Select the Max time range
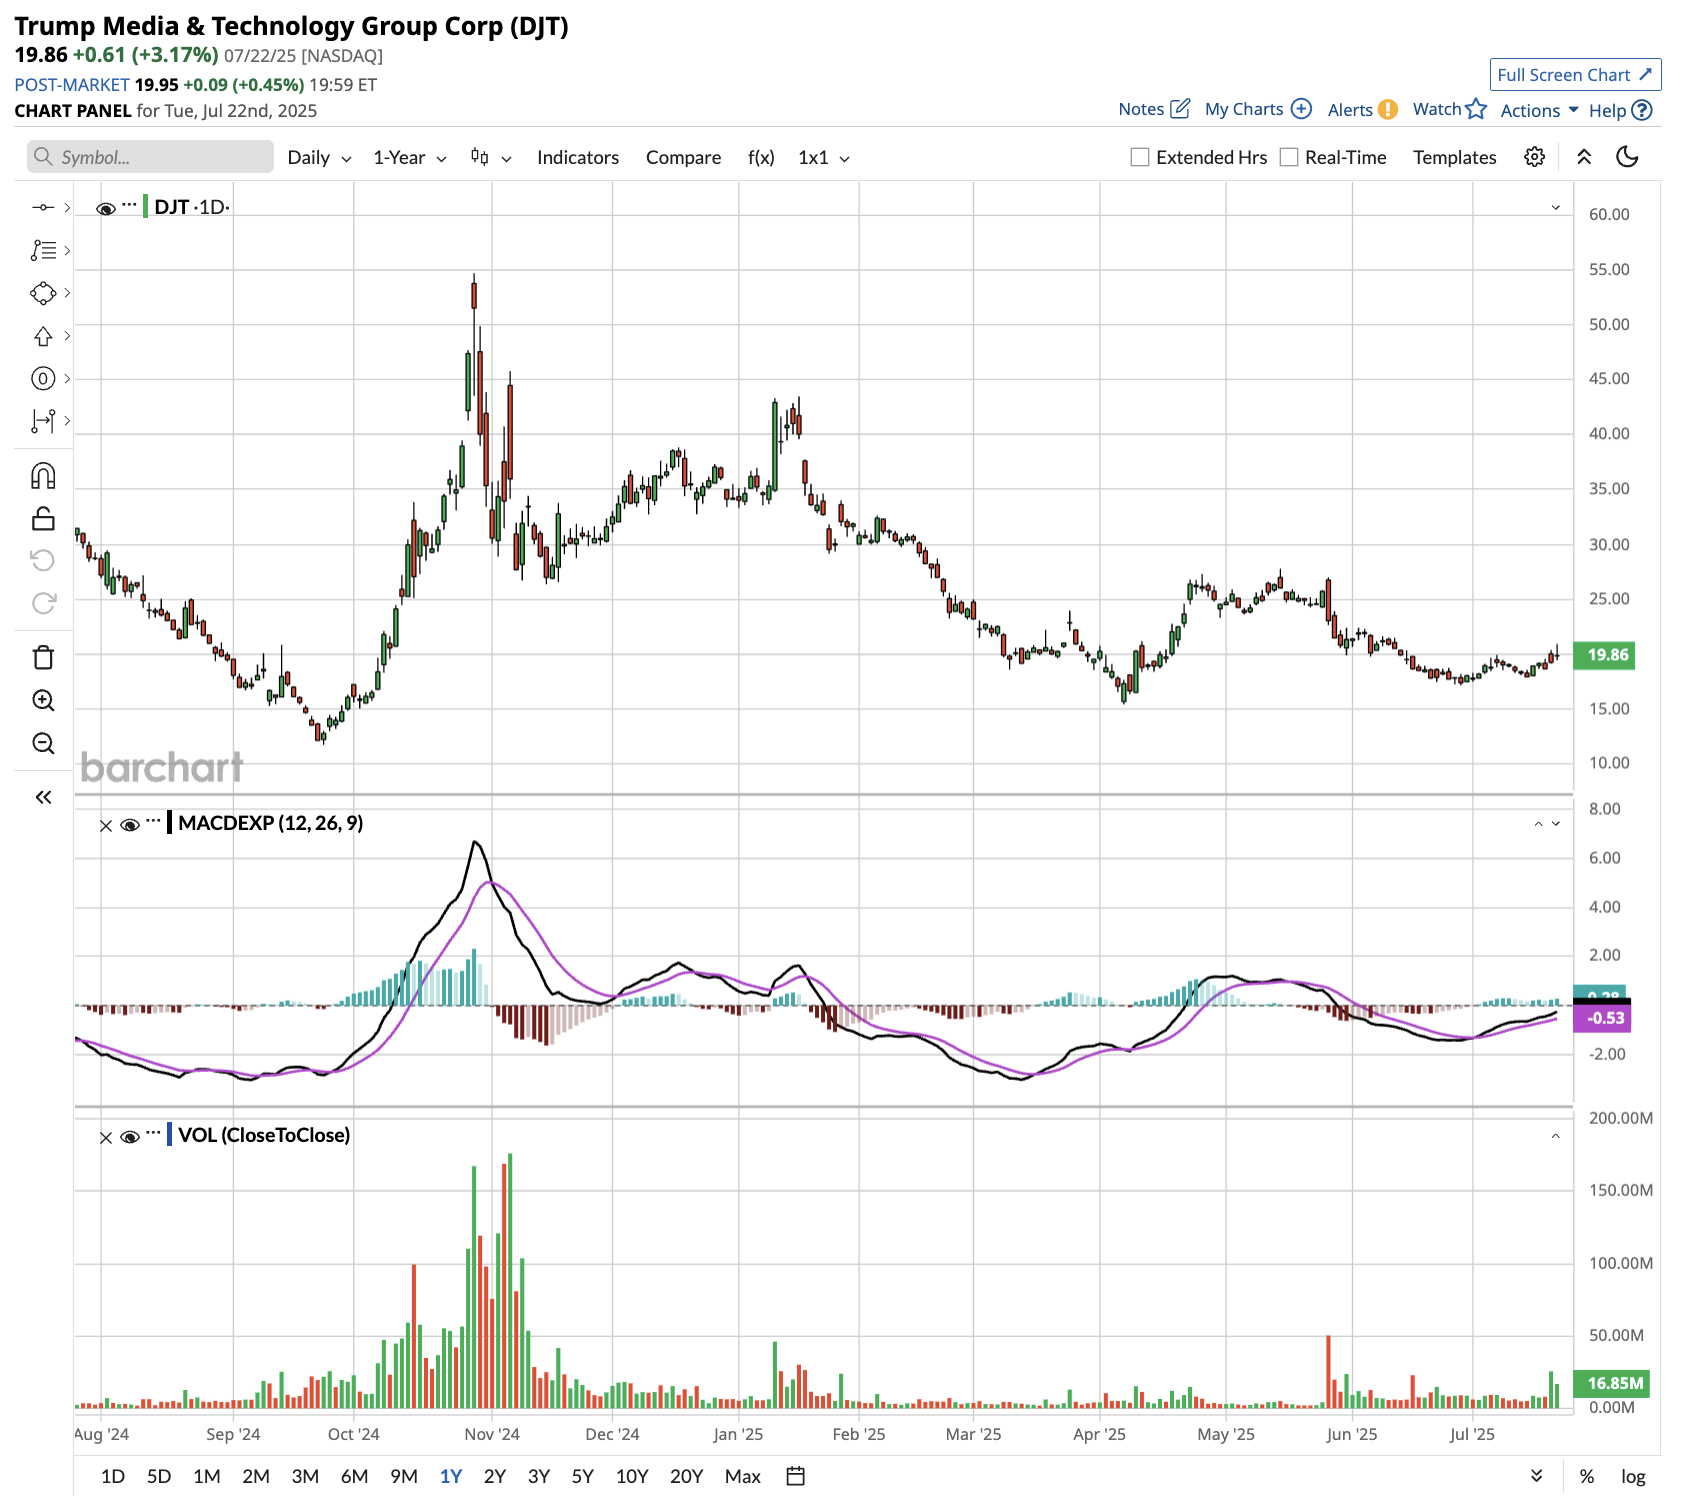Viewport: 1684px width, 1496px height. (742, 1476)
